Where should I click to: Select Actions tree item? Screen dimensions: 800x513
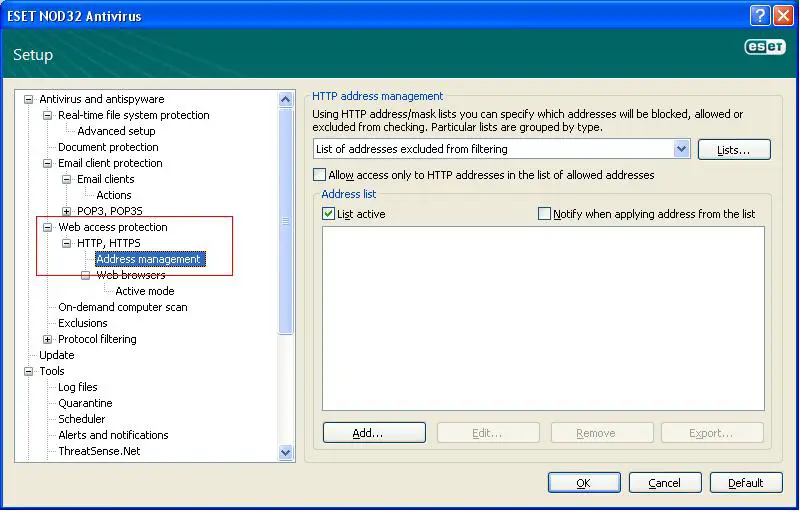click(x=114, y=196)
